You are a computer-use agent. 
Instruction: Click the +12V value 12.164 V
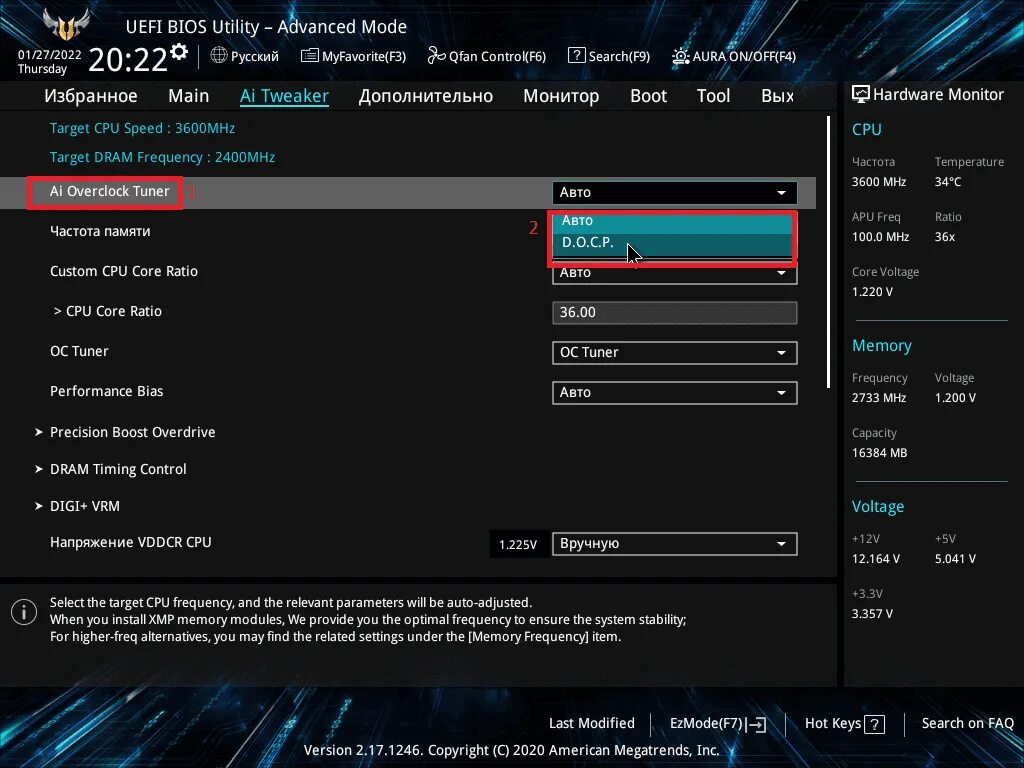876,559
